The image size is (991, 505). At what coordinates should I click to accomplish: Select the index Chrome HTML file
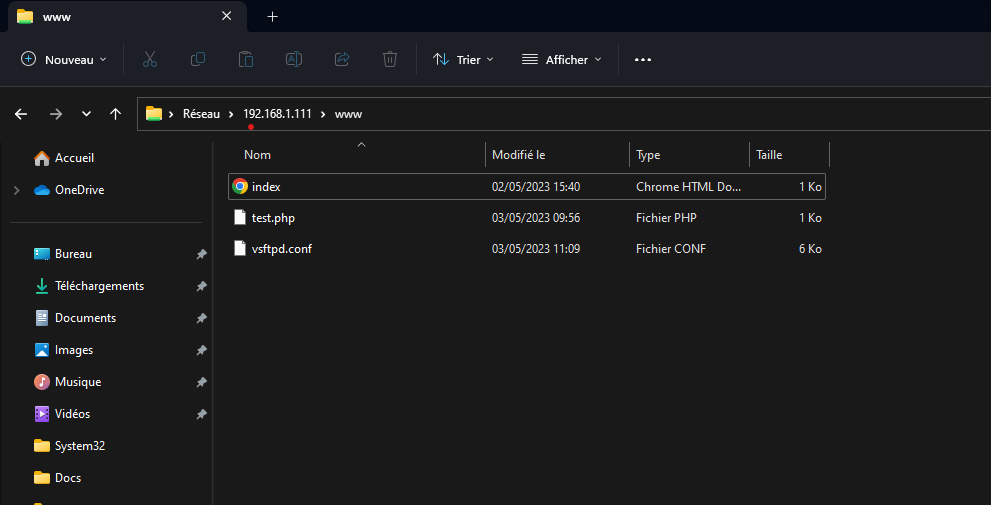(526, 186)
